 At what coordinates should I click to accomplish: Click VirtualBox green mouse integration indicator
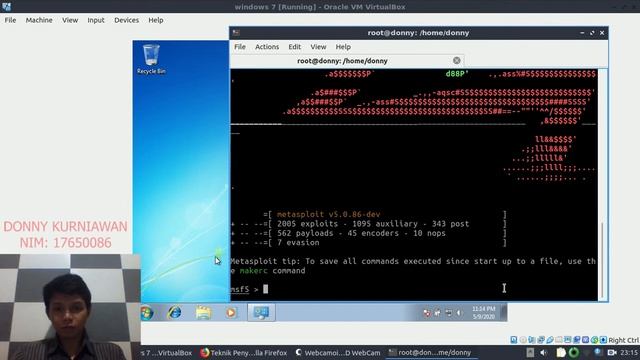(x=595, y=340)
